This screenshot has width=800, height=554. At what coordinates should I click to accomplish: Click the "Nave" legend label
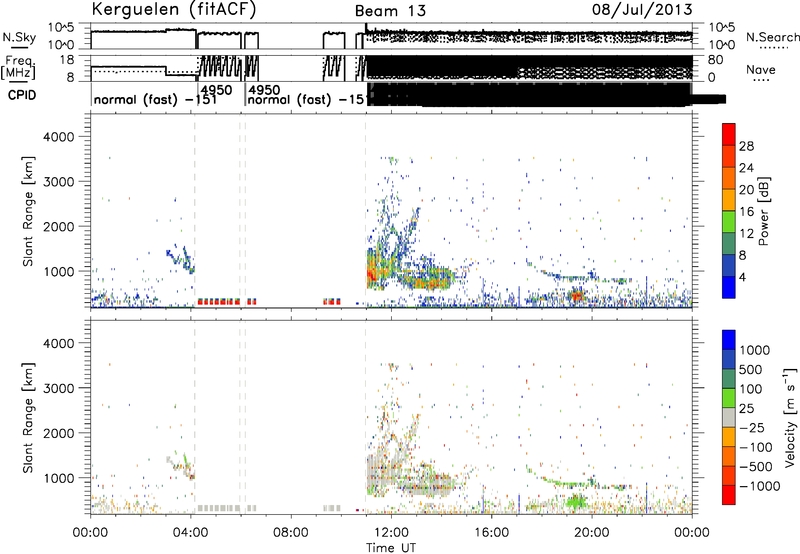coord(761,69)
